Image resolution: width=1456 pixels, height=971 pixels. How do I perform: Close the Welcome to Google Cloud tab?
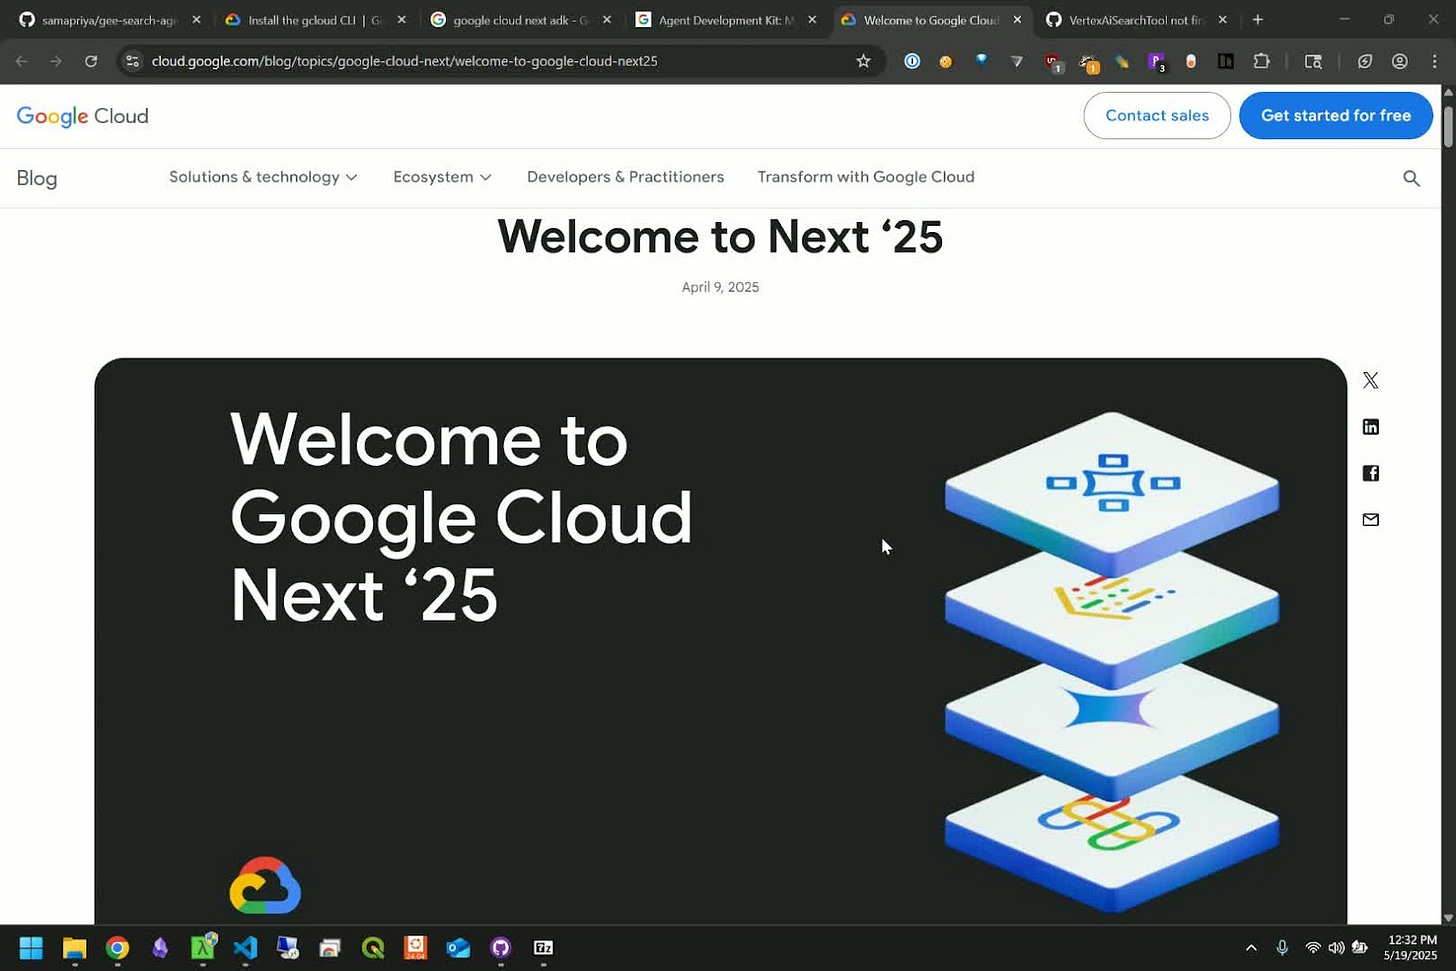[1017, 20]
